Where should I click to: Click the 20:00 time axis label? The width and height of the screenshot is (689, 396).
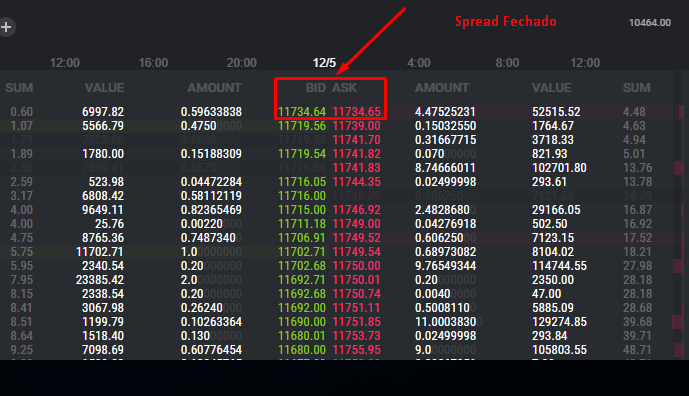pyautogui.click(x=242, y=63)
